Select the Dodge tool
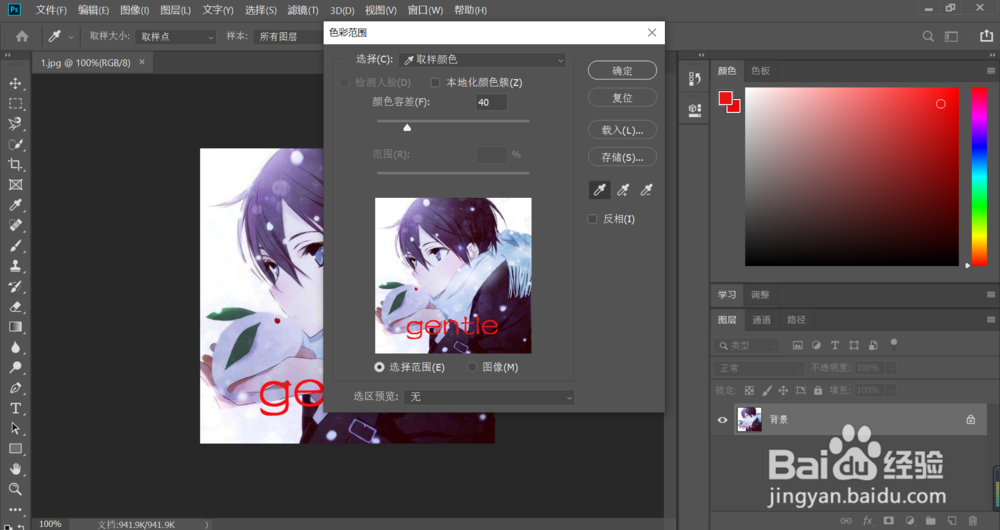 tap(15, 367)
